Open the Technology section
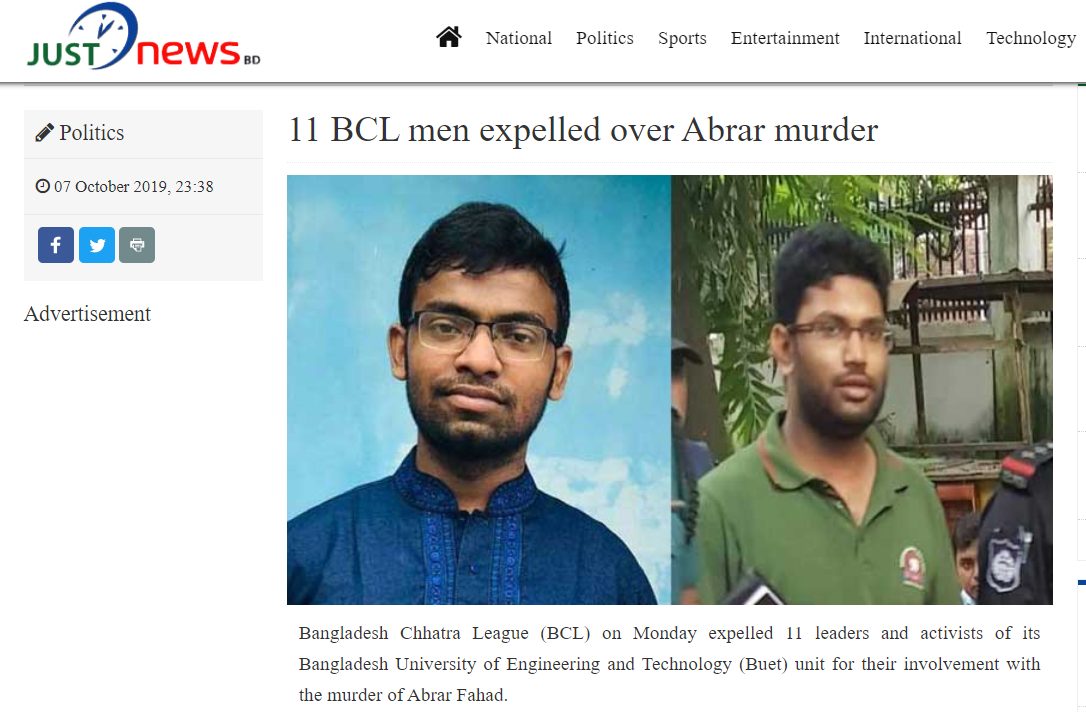1086x712 pixels. pyautogui.click(x=1031, y=38)
